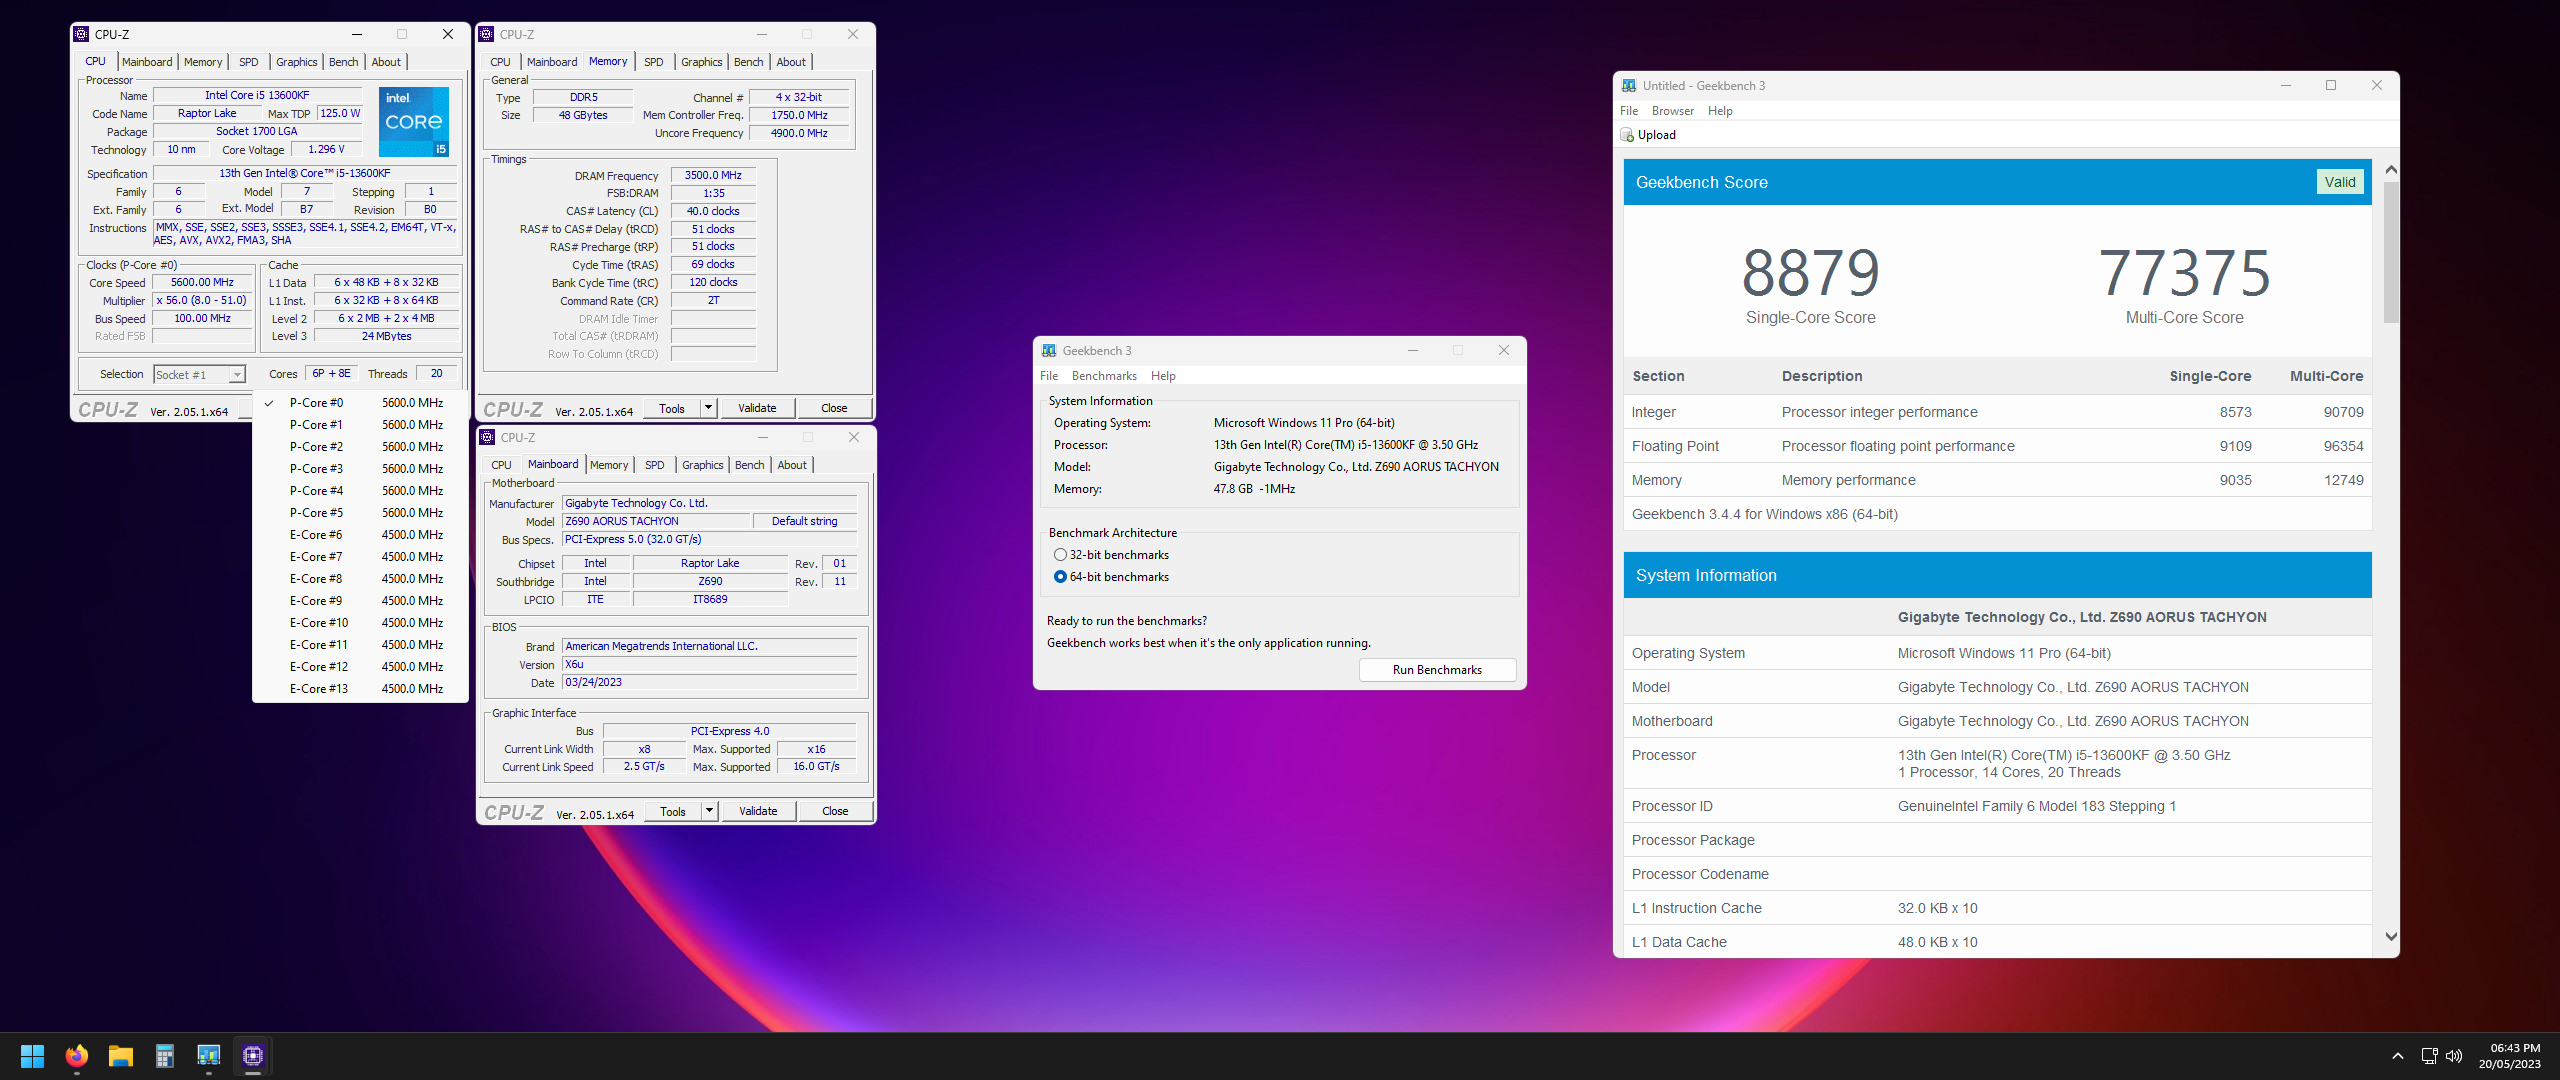Image resolution: width=2560 pixels, height=1080 pixels.
Task: Show hidden system tray icons
Action: click(x=2398, y=1056)
